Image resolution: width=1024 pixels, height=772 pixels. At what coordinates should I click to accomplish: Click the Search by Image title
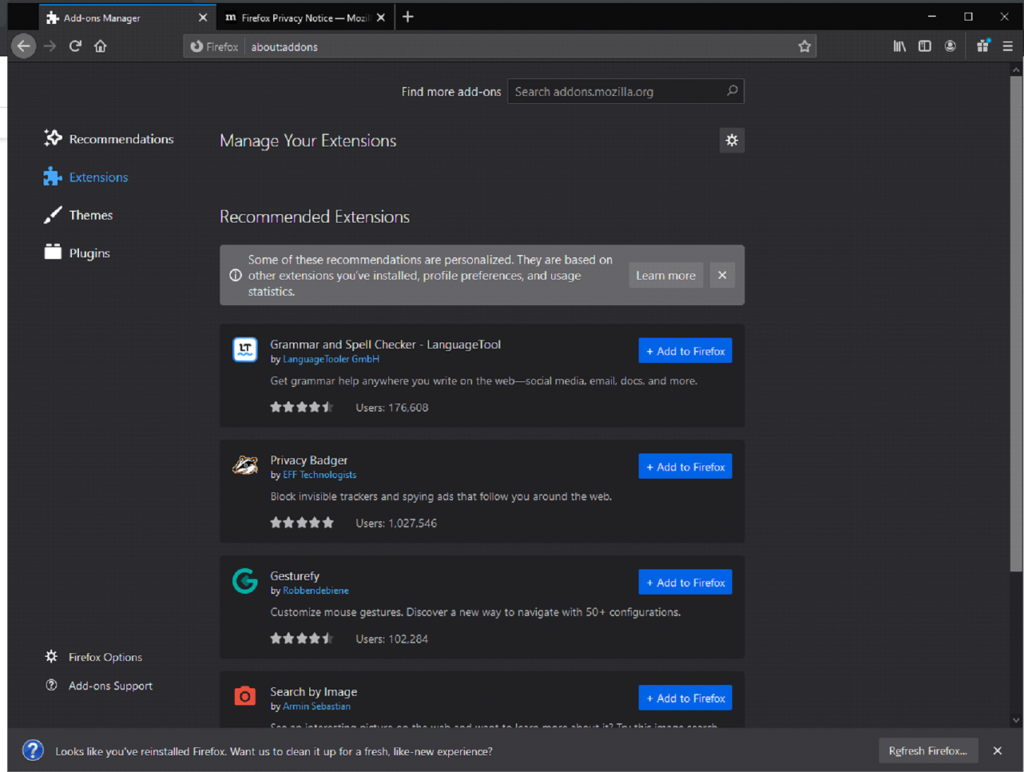[313, 691]
